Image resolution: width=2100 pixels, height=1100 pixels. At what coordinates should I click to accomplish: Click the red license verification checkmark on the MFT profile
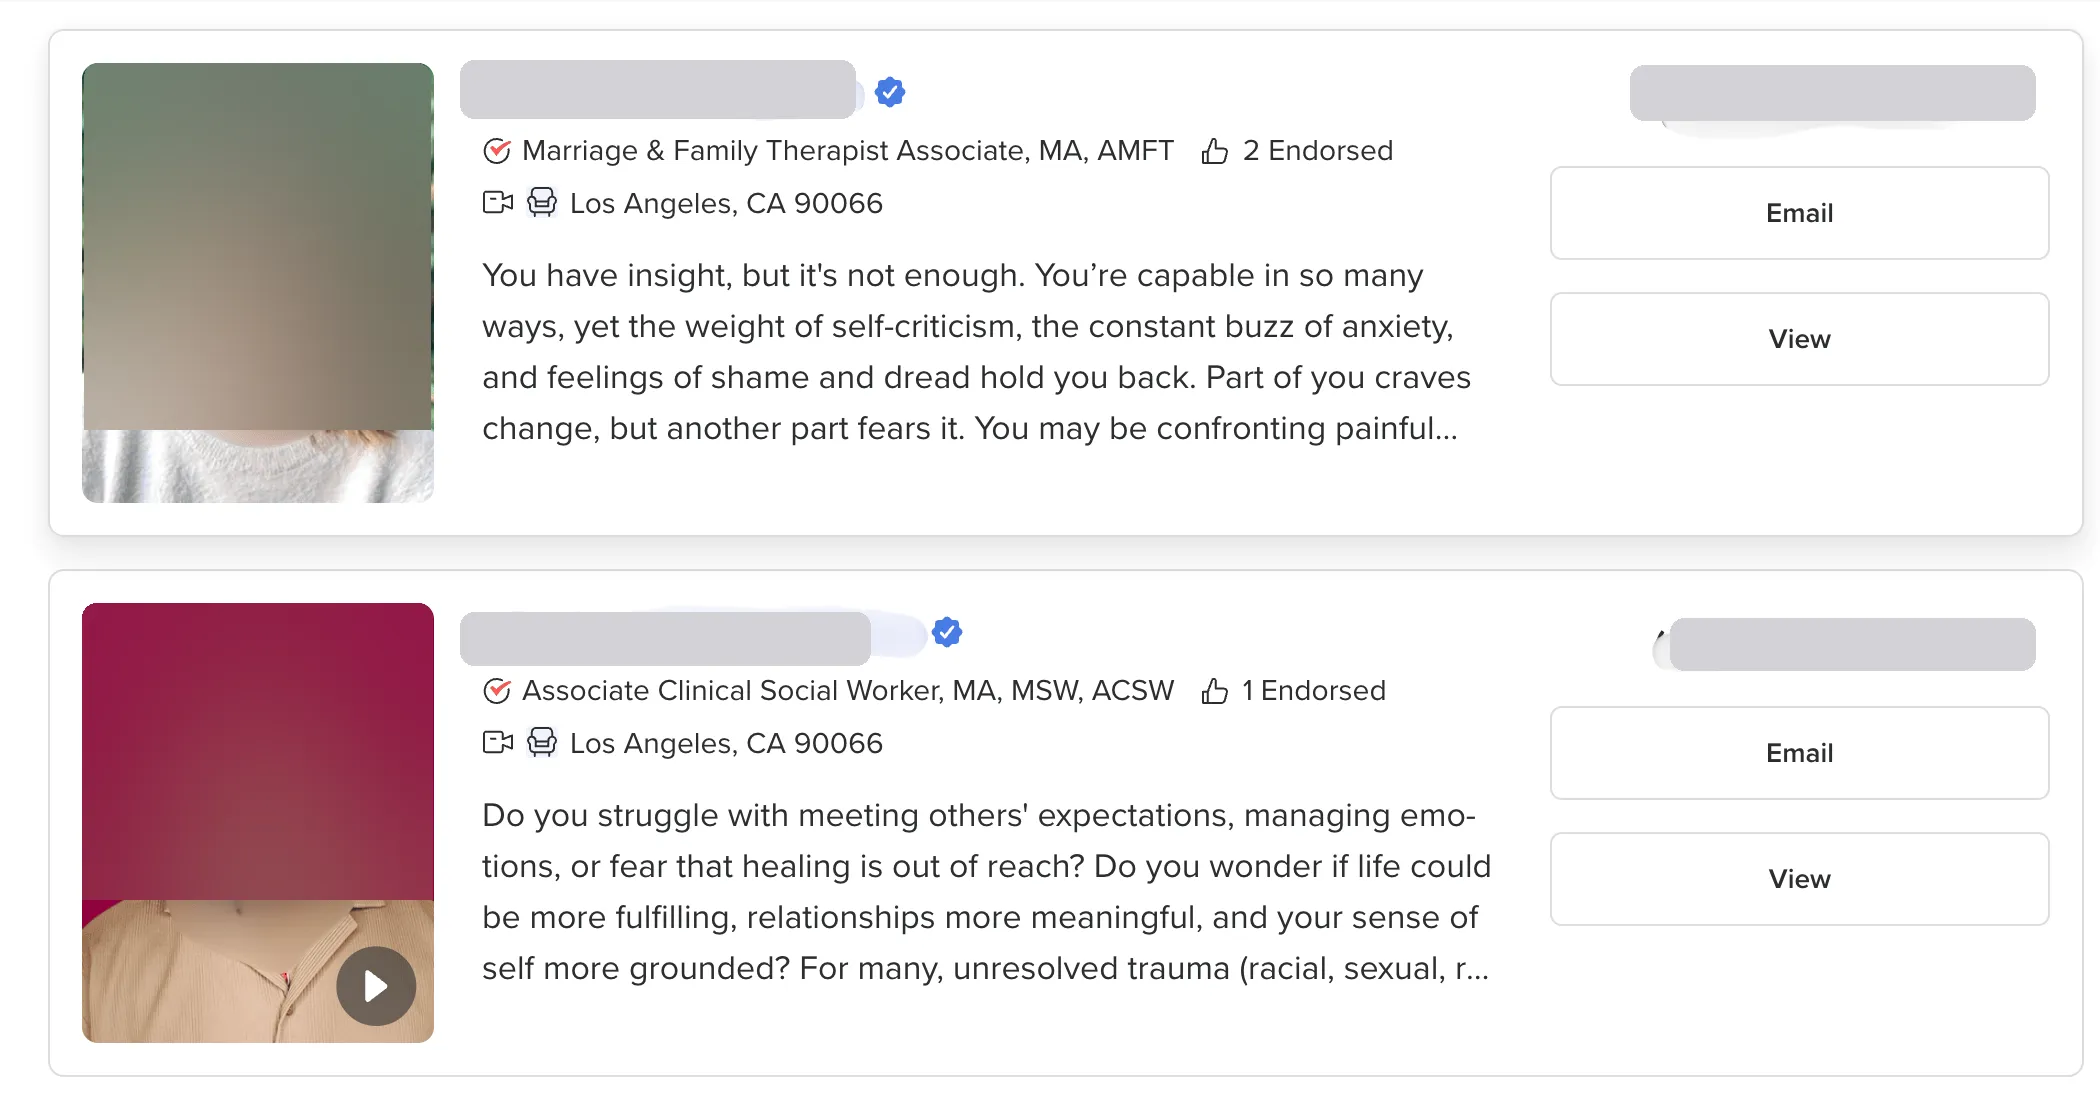(x=497, y=150)
